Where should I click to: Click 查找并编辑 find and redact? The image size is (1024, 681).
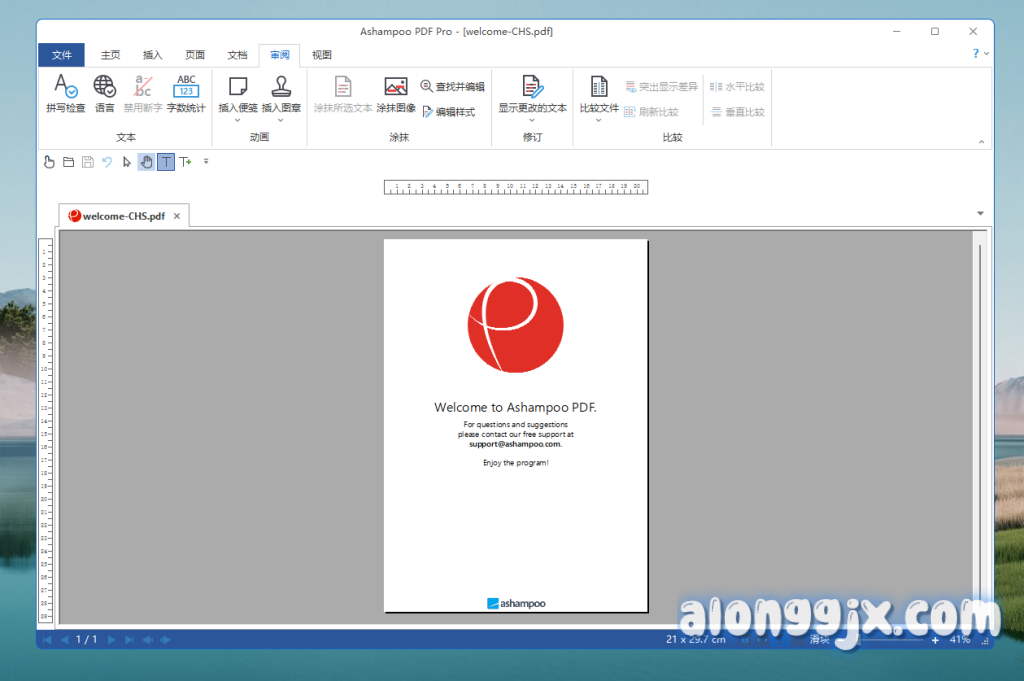pos(453,87)
